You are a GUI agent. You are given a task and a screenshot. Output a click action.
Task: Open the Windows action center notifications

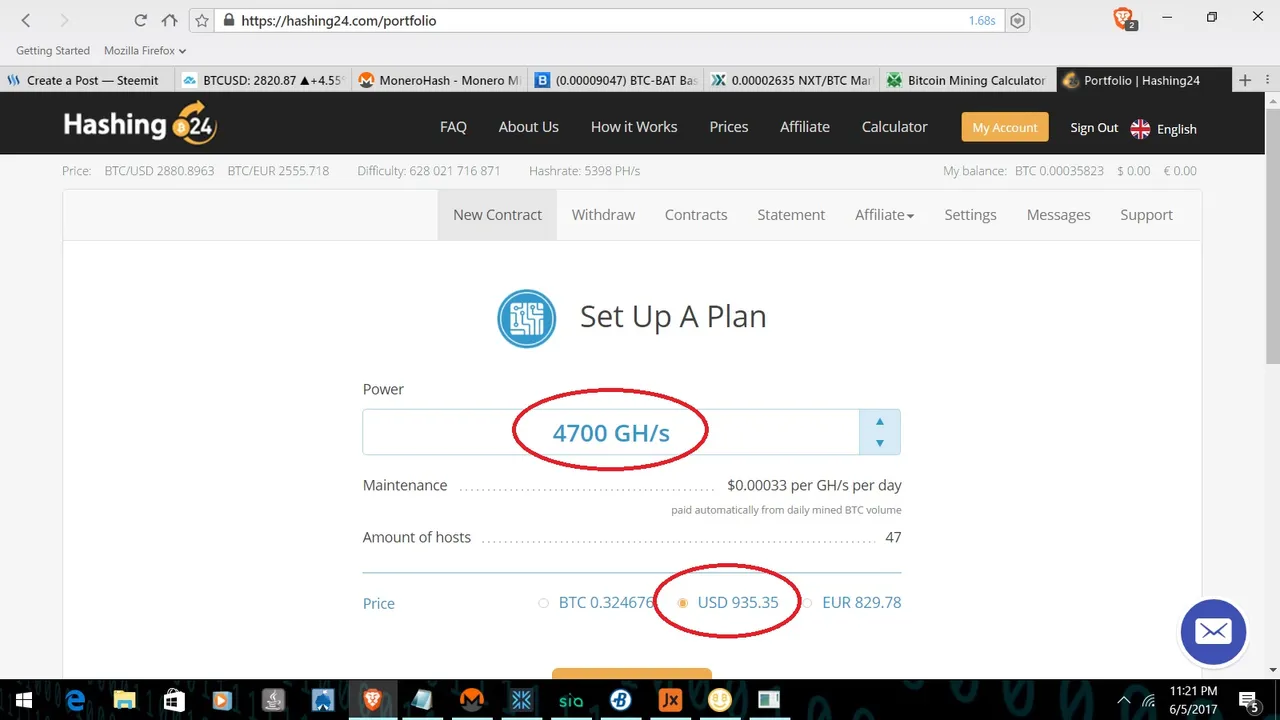(x=1248, y=700)
